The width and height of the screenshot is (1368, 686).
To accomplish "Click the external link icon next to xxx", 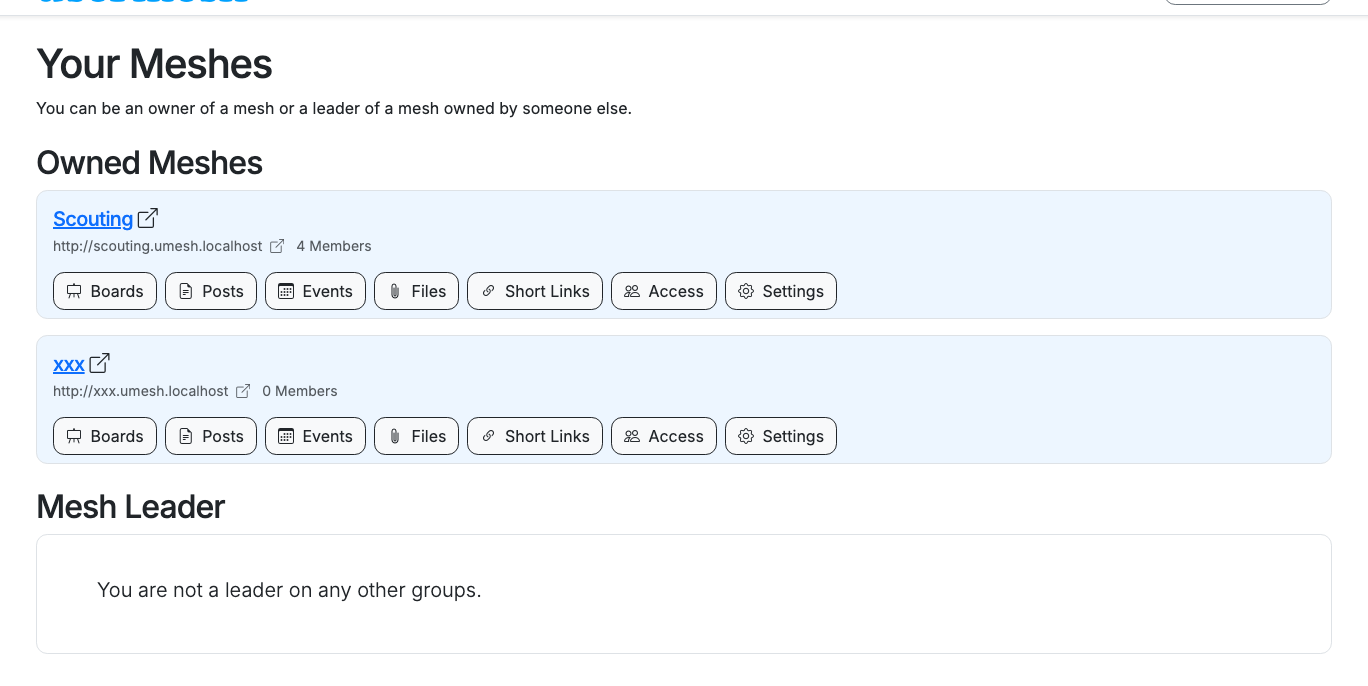I will 99,362.
